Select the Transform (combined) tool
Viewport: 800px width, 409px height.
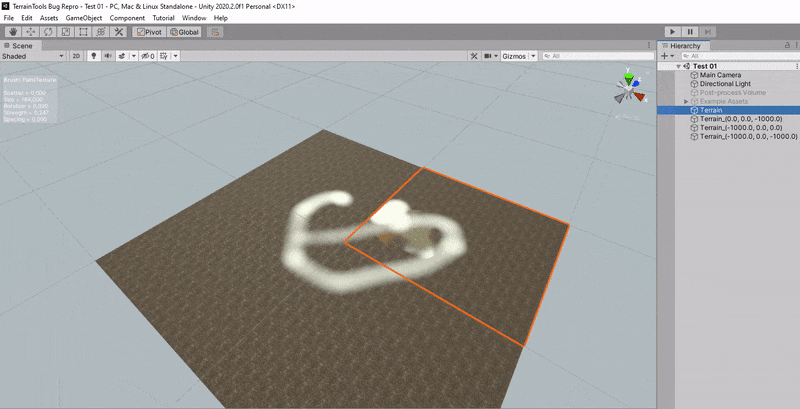[101, 32]
